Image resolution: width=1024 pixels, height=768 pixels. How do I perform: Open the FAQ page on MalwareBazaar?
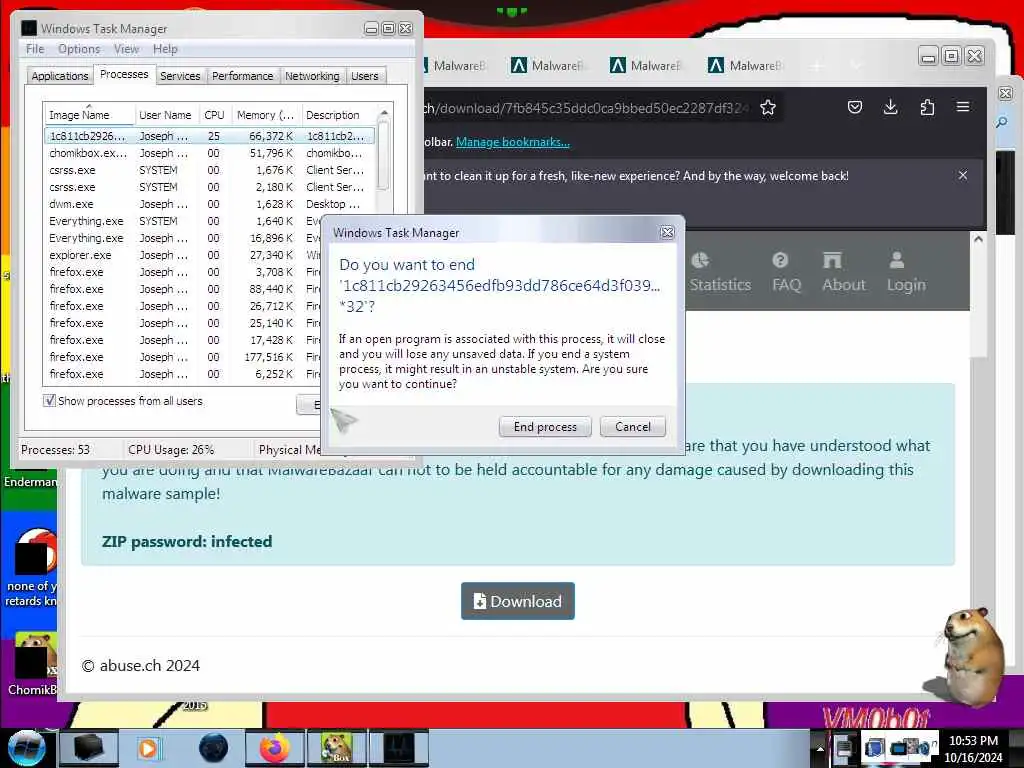pyautogui.click(x=786, y=272)
